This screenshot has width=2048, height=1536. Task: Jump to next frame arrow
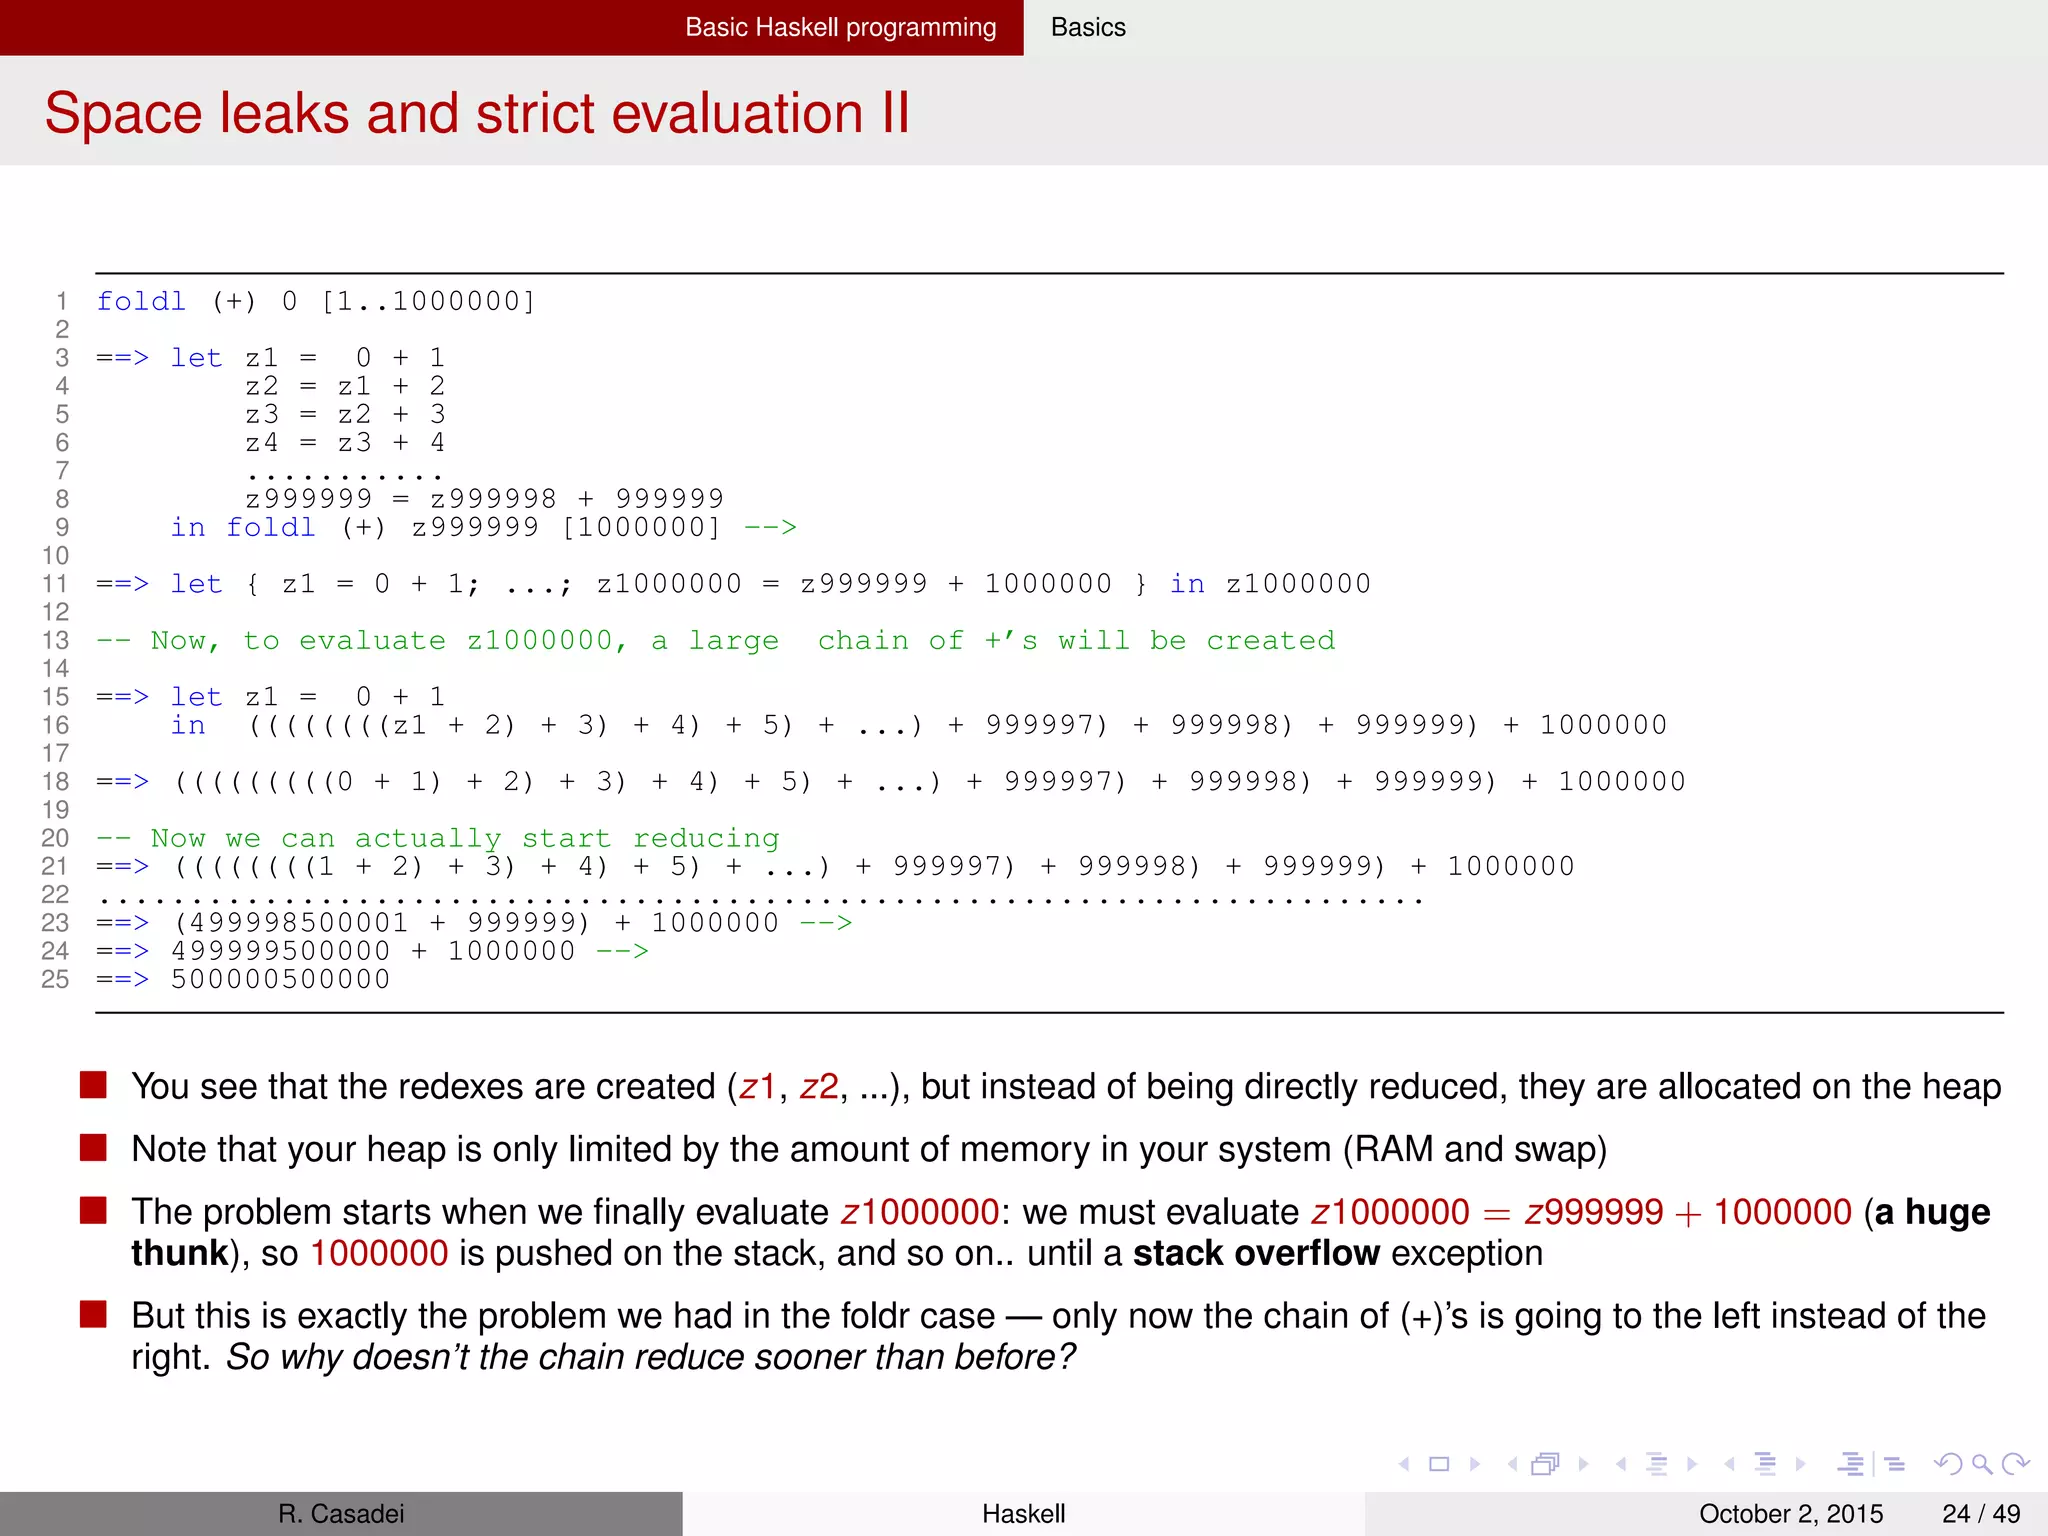click(1583, 1464)
